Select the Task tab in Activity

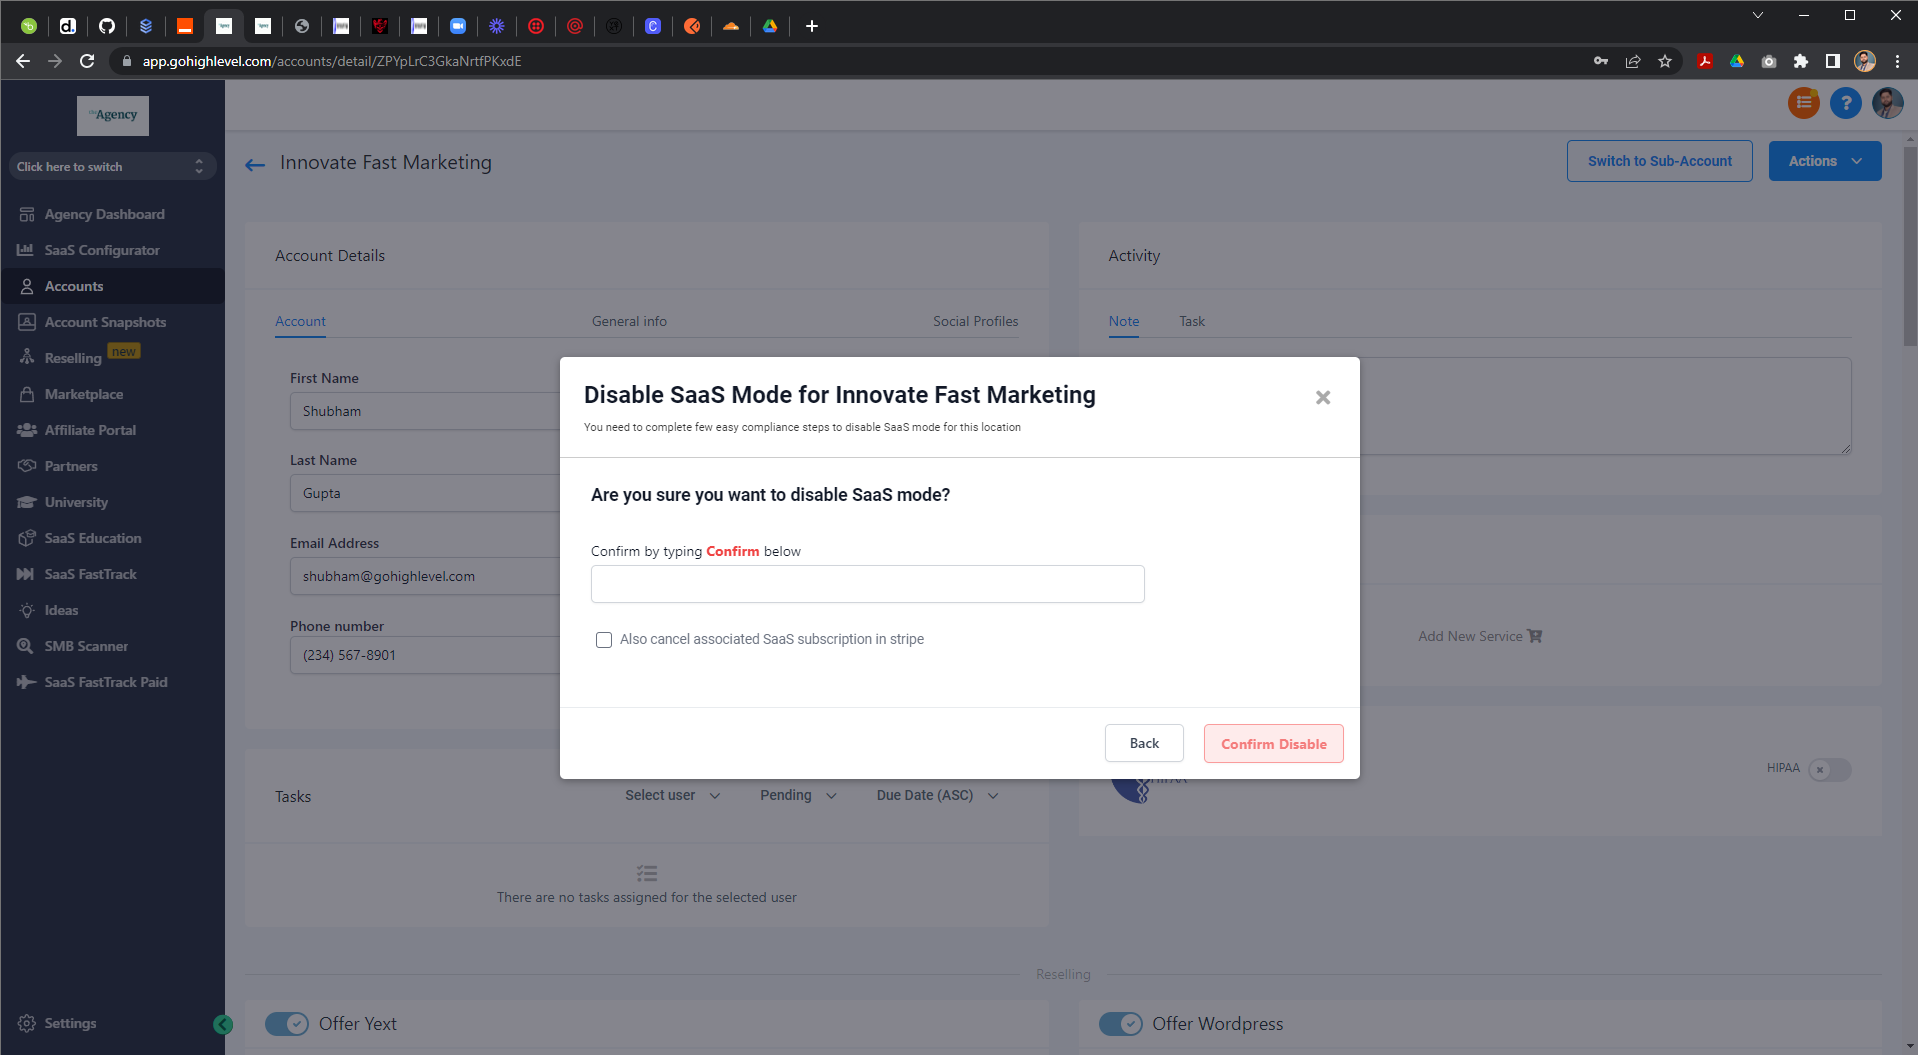click(x=1191, y=321)
